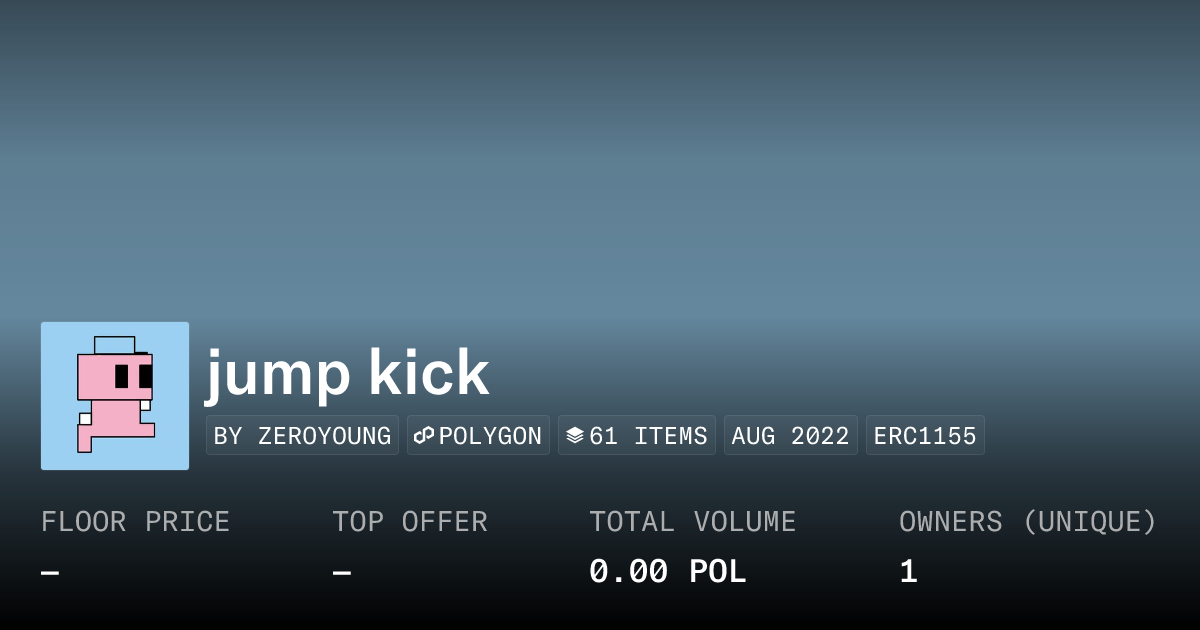Viewport: 1200px width, 630px height.
Task: Click the unique owners count of 1
Action: (x=908, y=572)
